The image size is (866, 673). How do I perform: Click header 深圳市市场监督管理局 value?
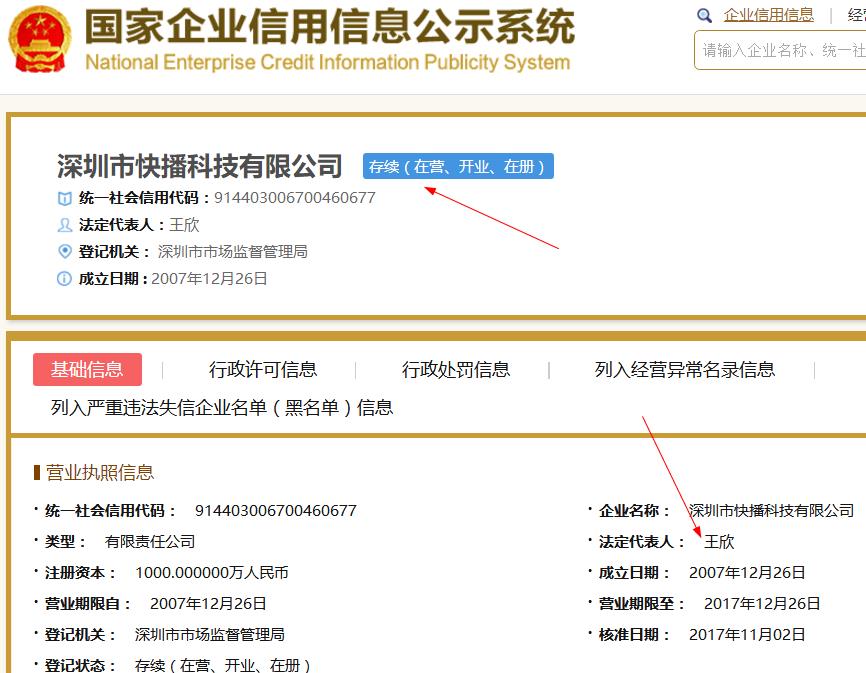[x=233, y=252]
